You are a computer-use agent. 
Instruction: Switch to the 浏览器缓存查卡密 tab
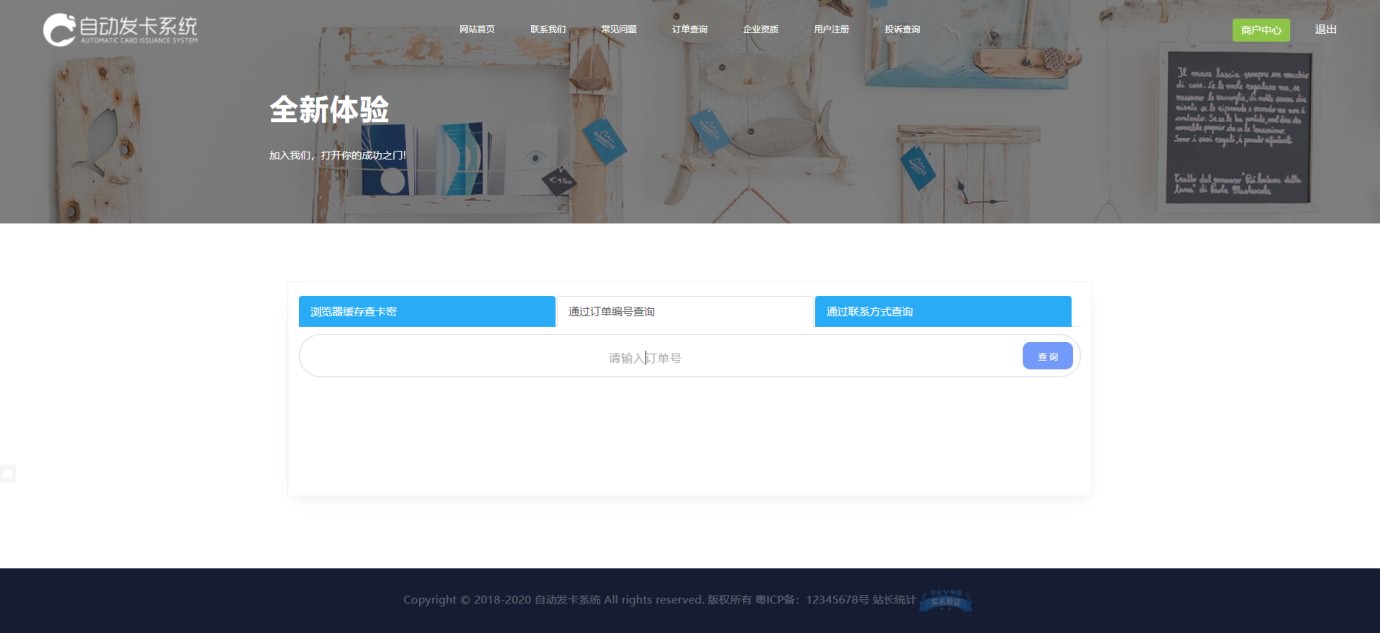click(427, 312)
